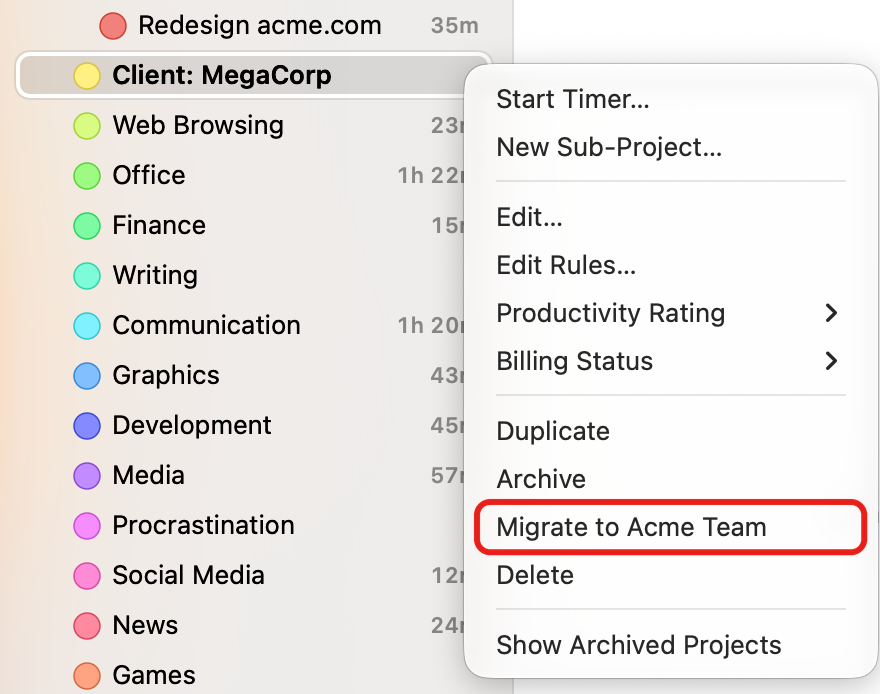
Task: Click the News project color dot
Action: (x=87, y=625)
